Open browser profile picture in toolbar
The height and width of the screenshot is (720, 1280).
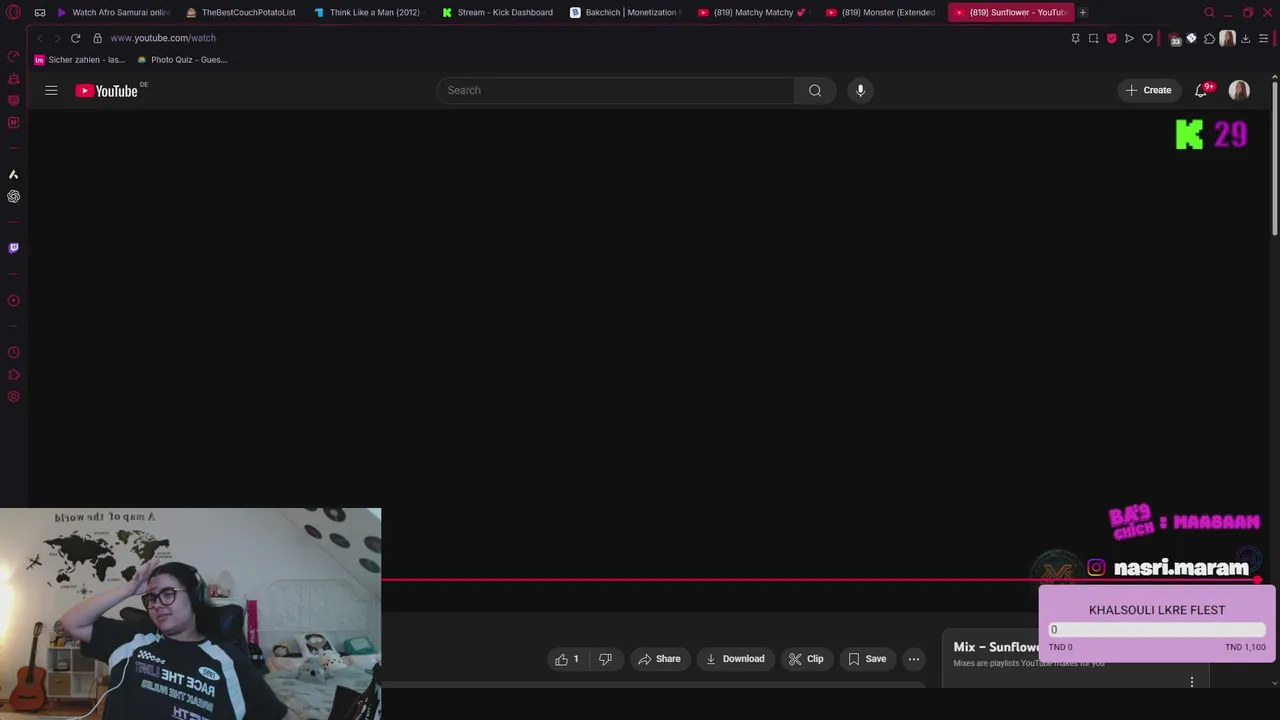click(1227, 38)
